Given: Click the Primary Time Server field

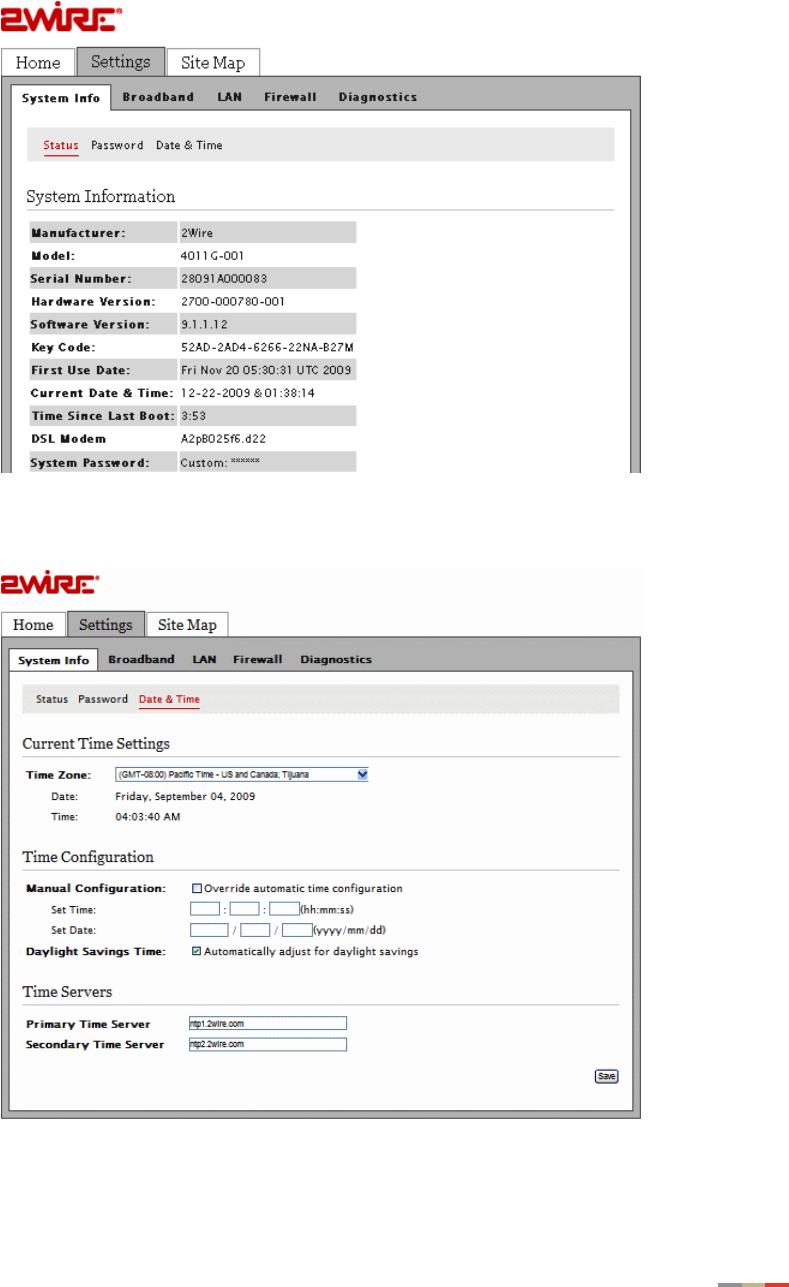Looking at the screenshot, I should point(268,1024).
